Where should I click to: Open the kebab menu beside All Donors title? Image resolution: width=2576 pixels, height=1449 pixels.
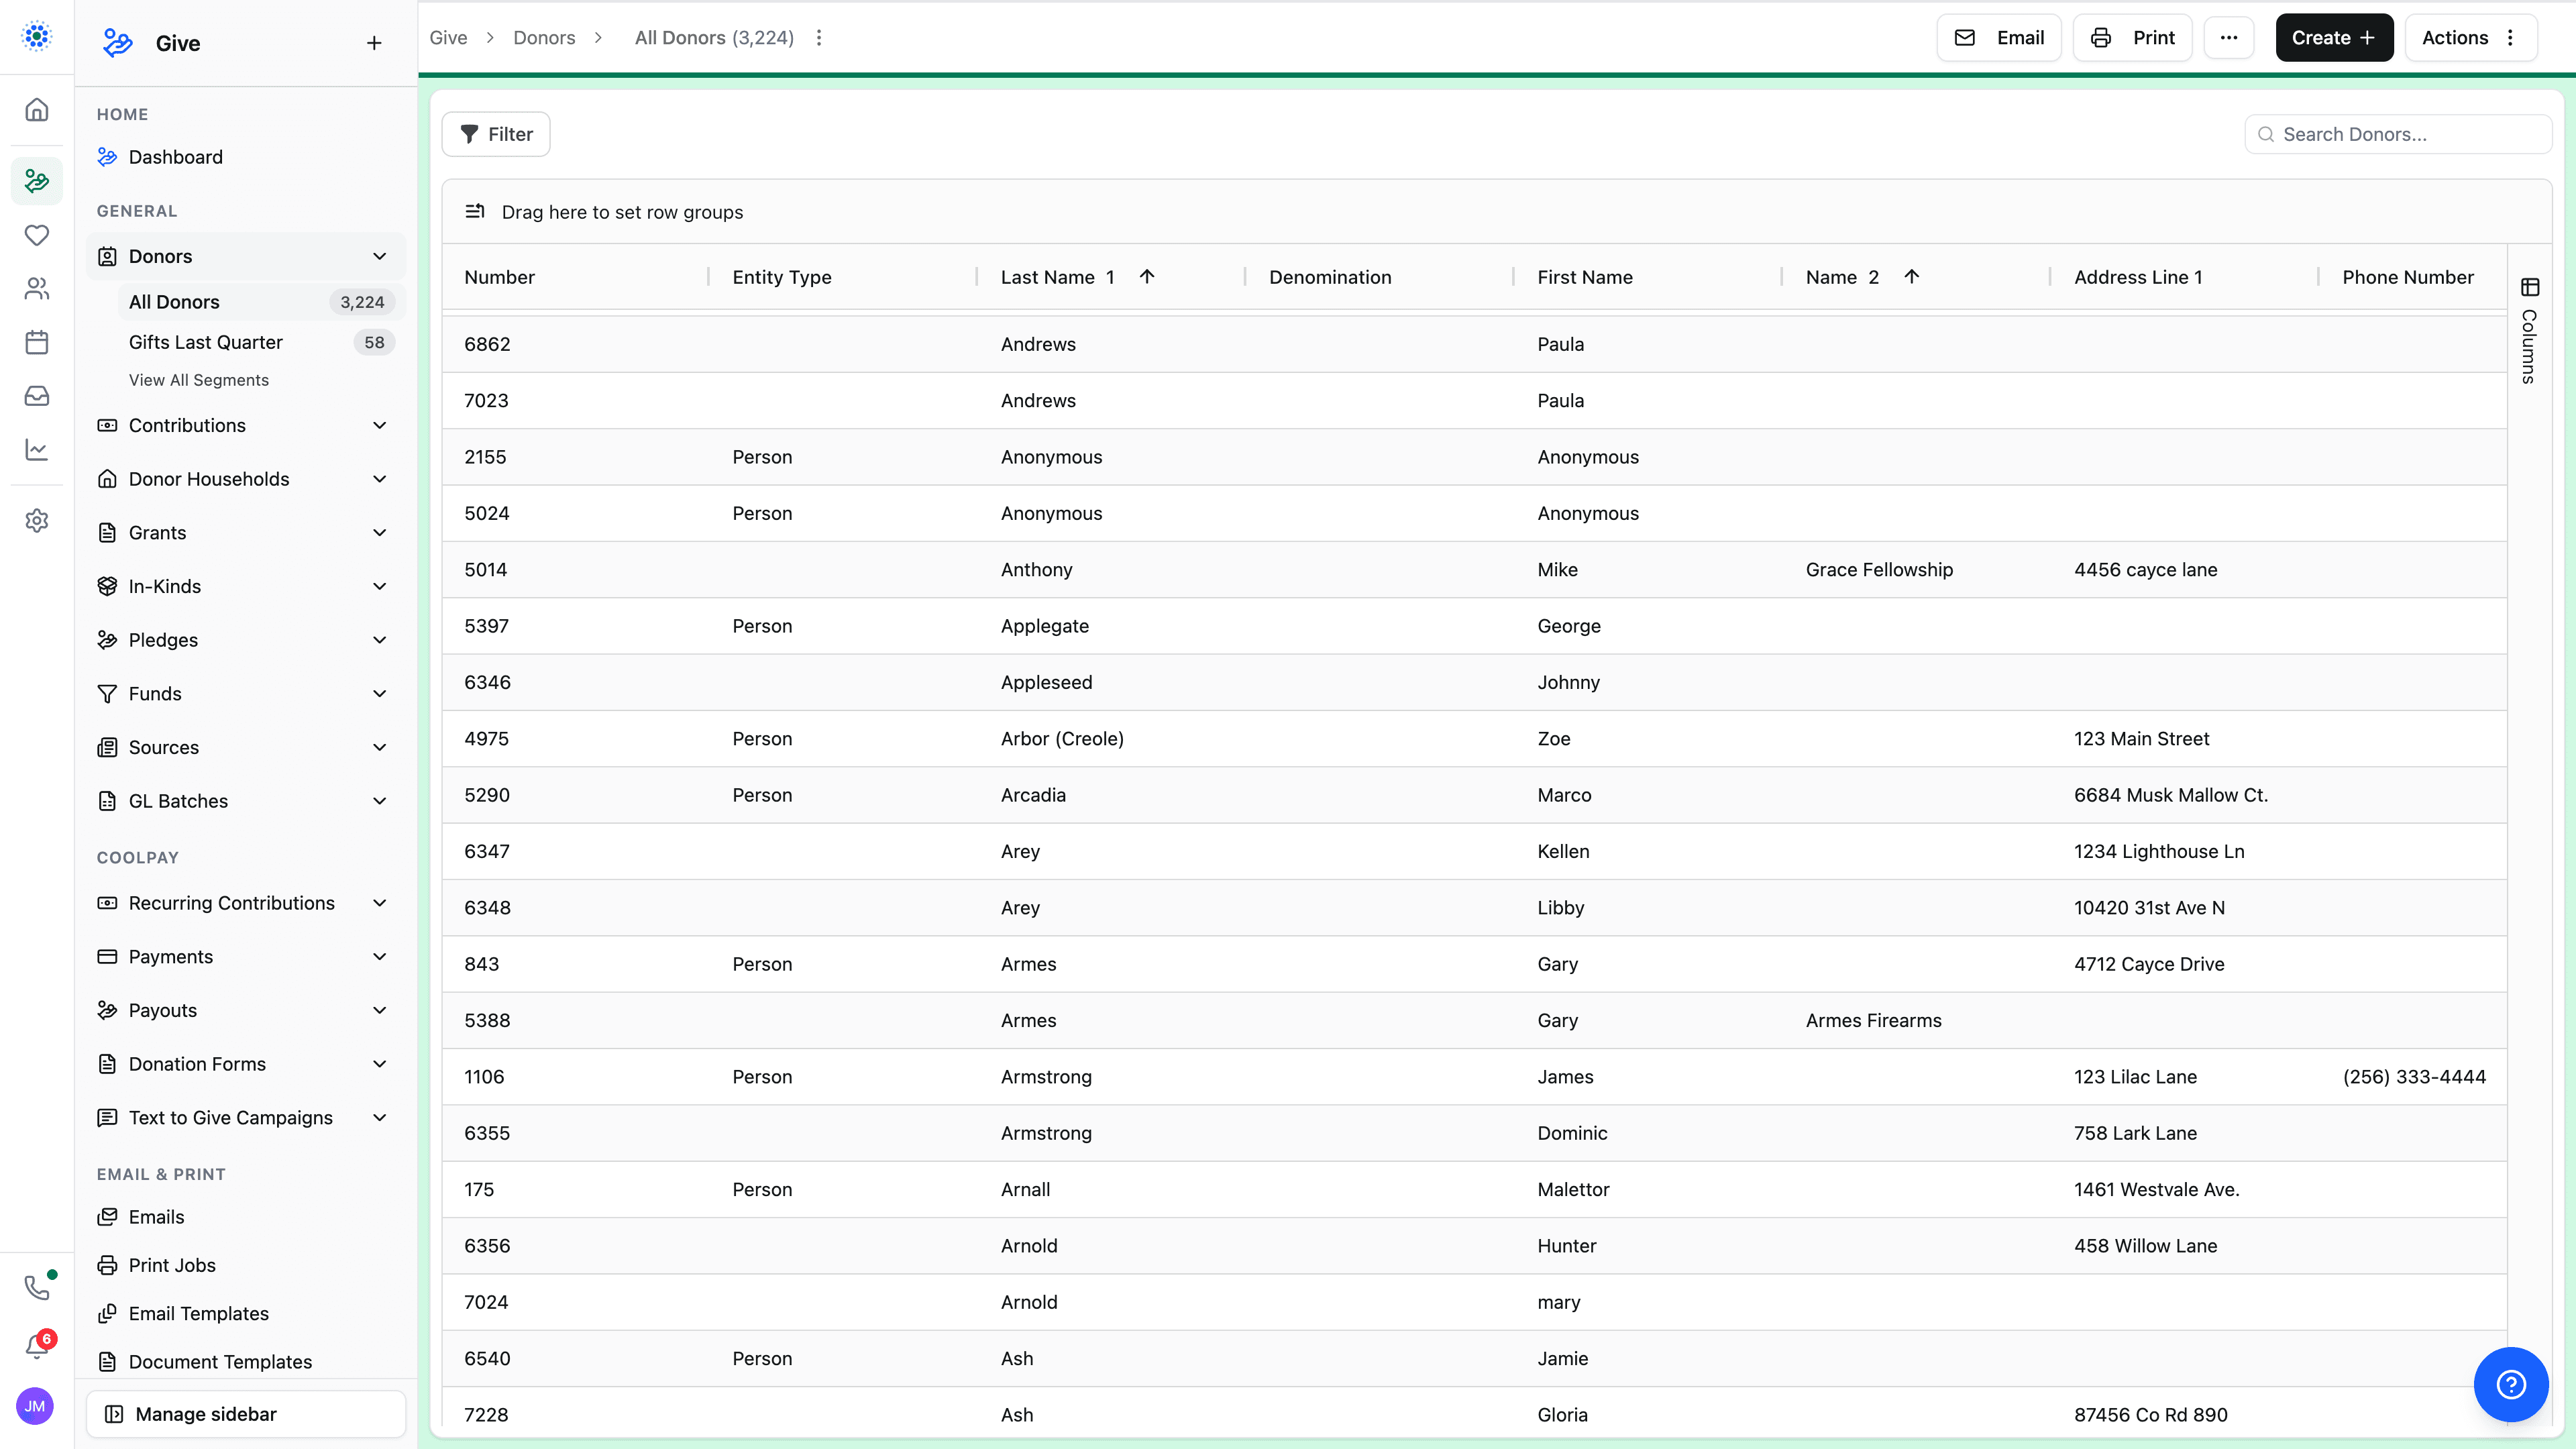pyautogui.click(x=819, y=38)
